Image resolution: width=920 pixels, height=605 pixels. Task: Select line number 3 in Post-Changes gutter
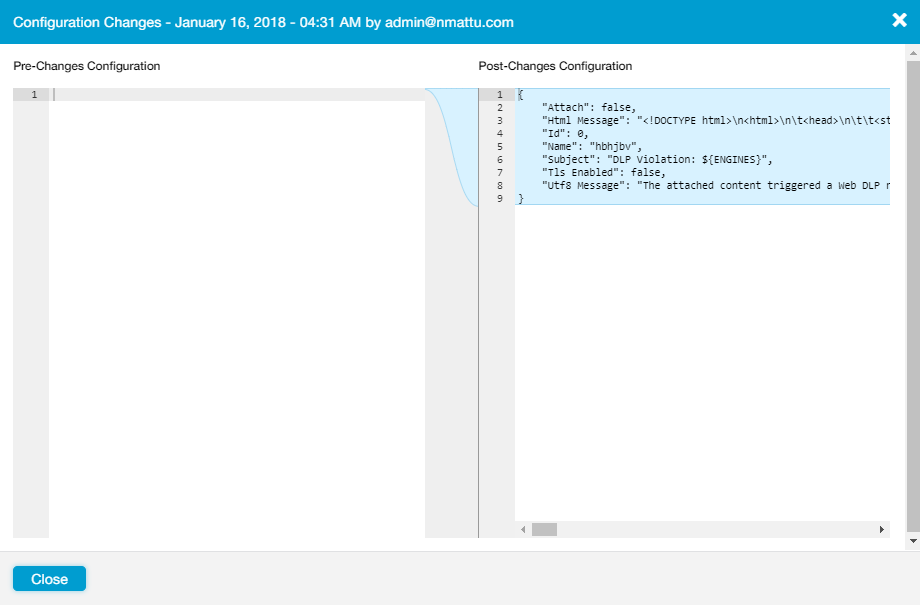pyautogui.click(x=499, y=121)
